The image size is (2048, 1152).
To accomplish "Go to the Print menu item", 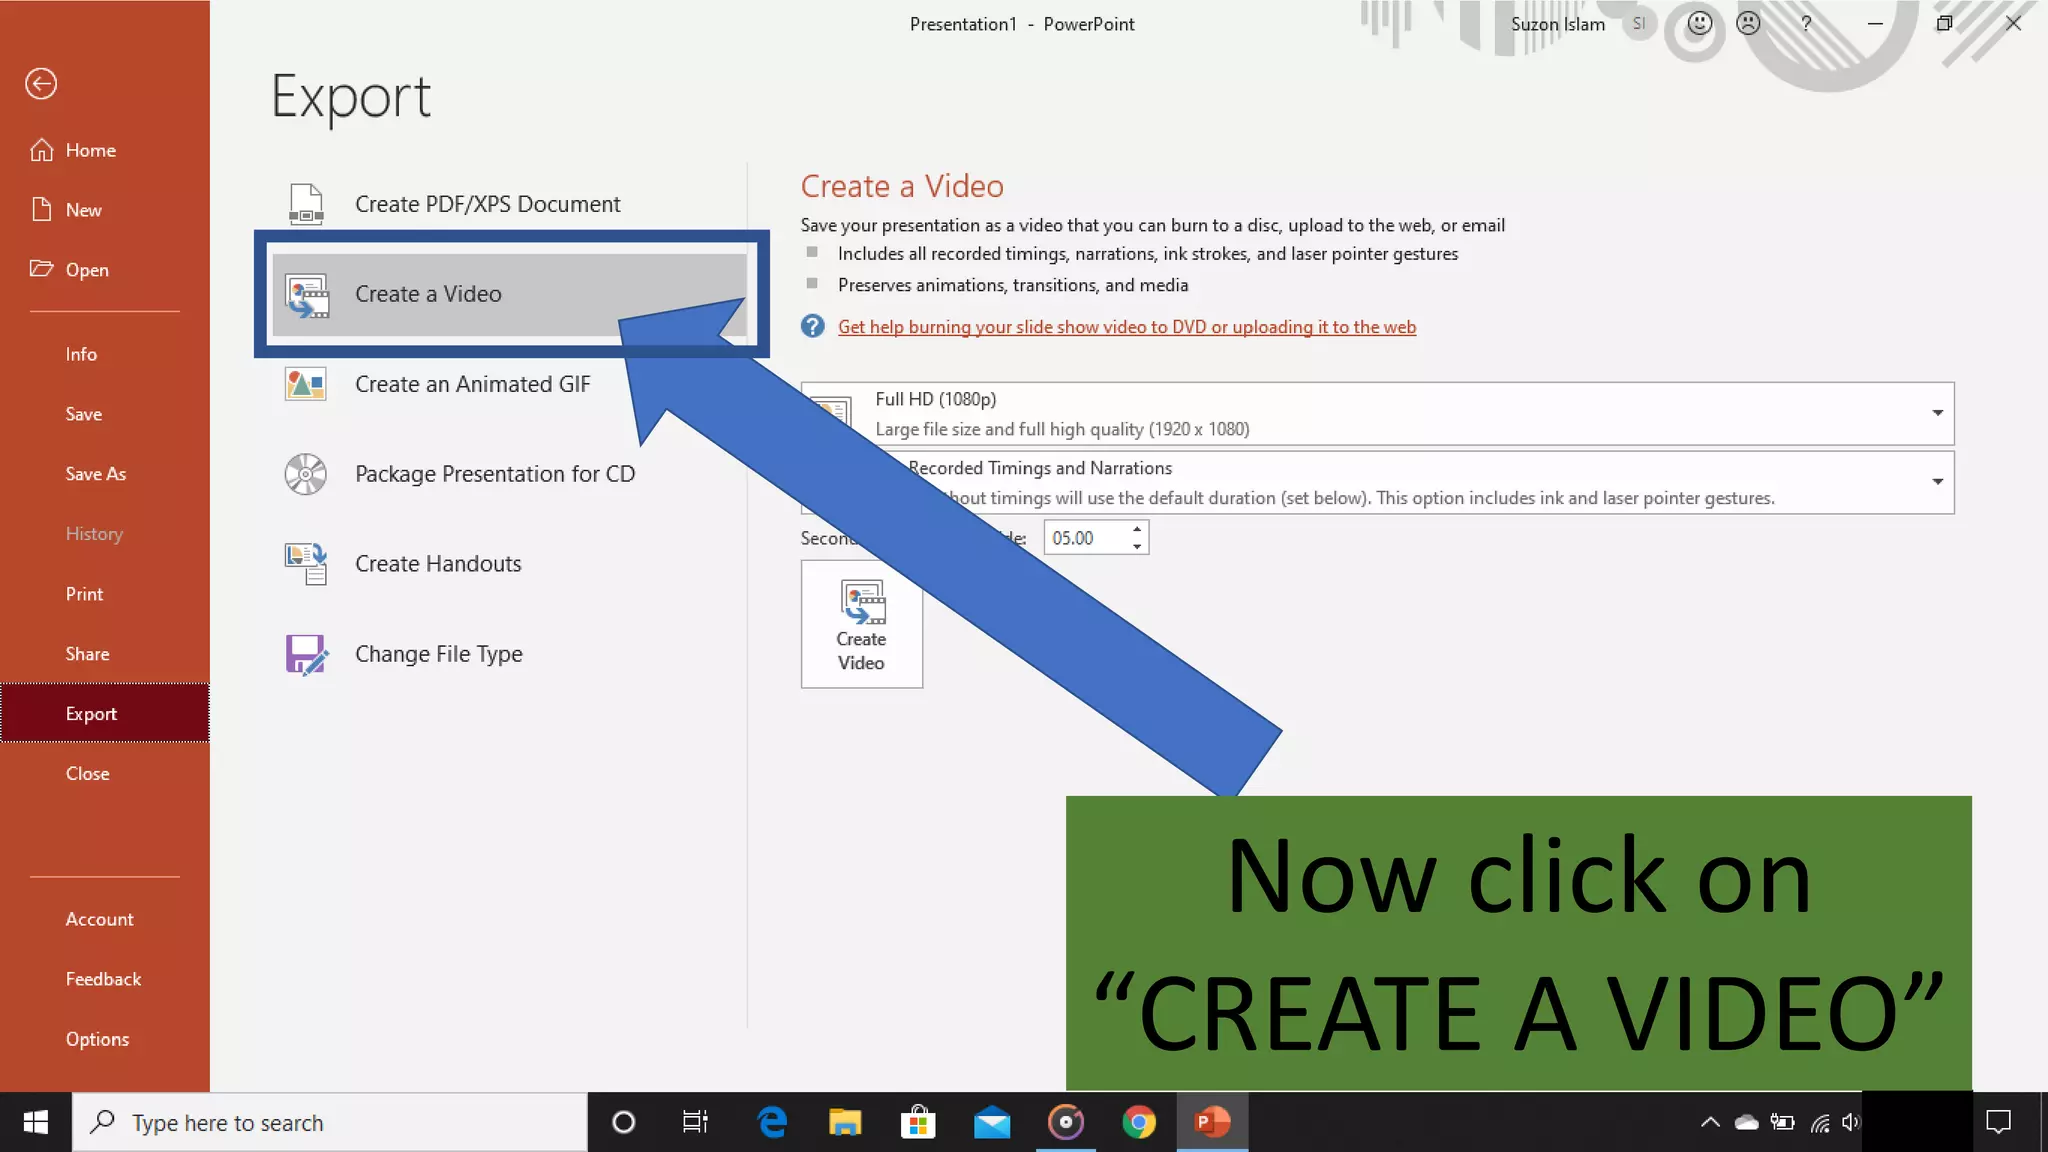I will 85,594.
